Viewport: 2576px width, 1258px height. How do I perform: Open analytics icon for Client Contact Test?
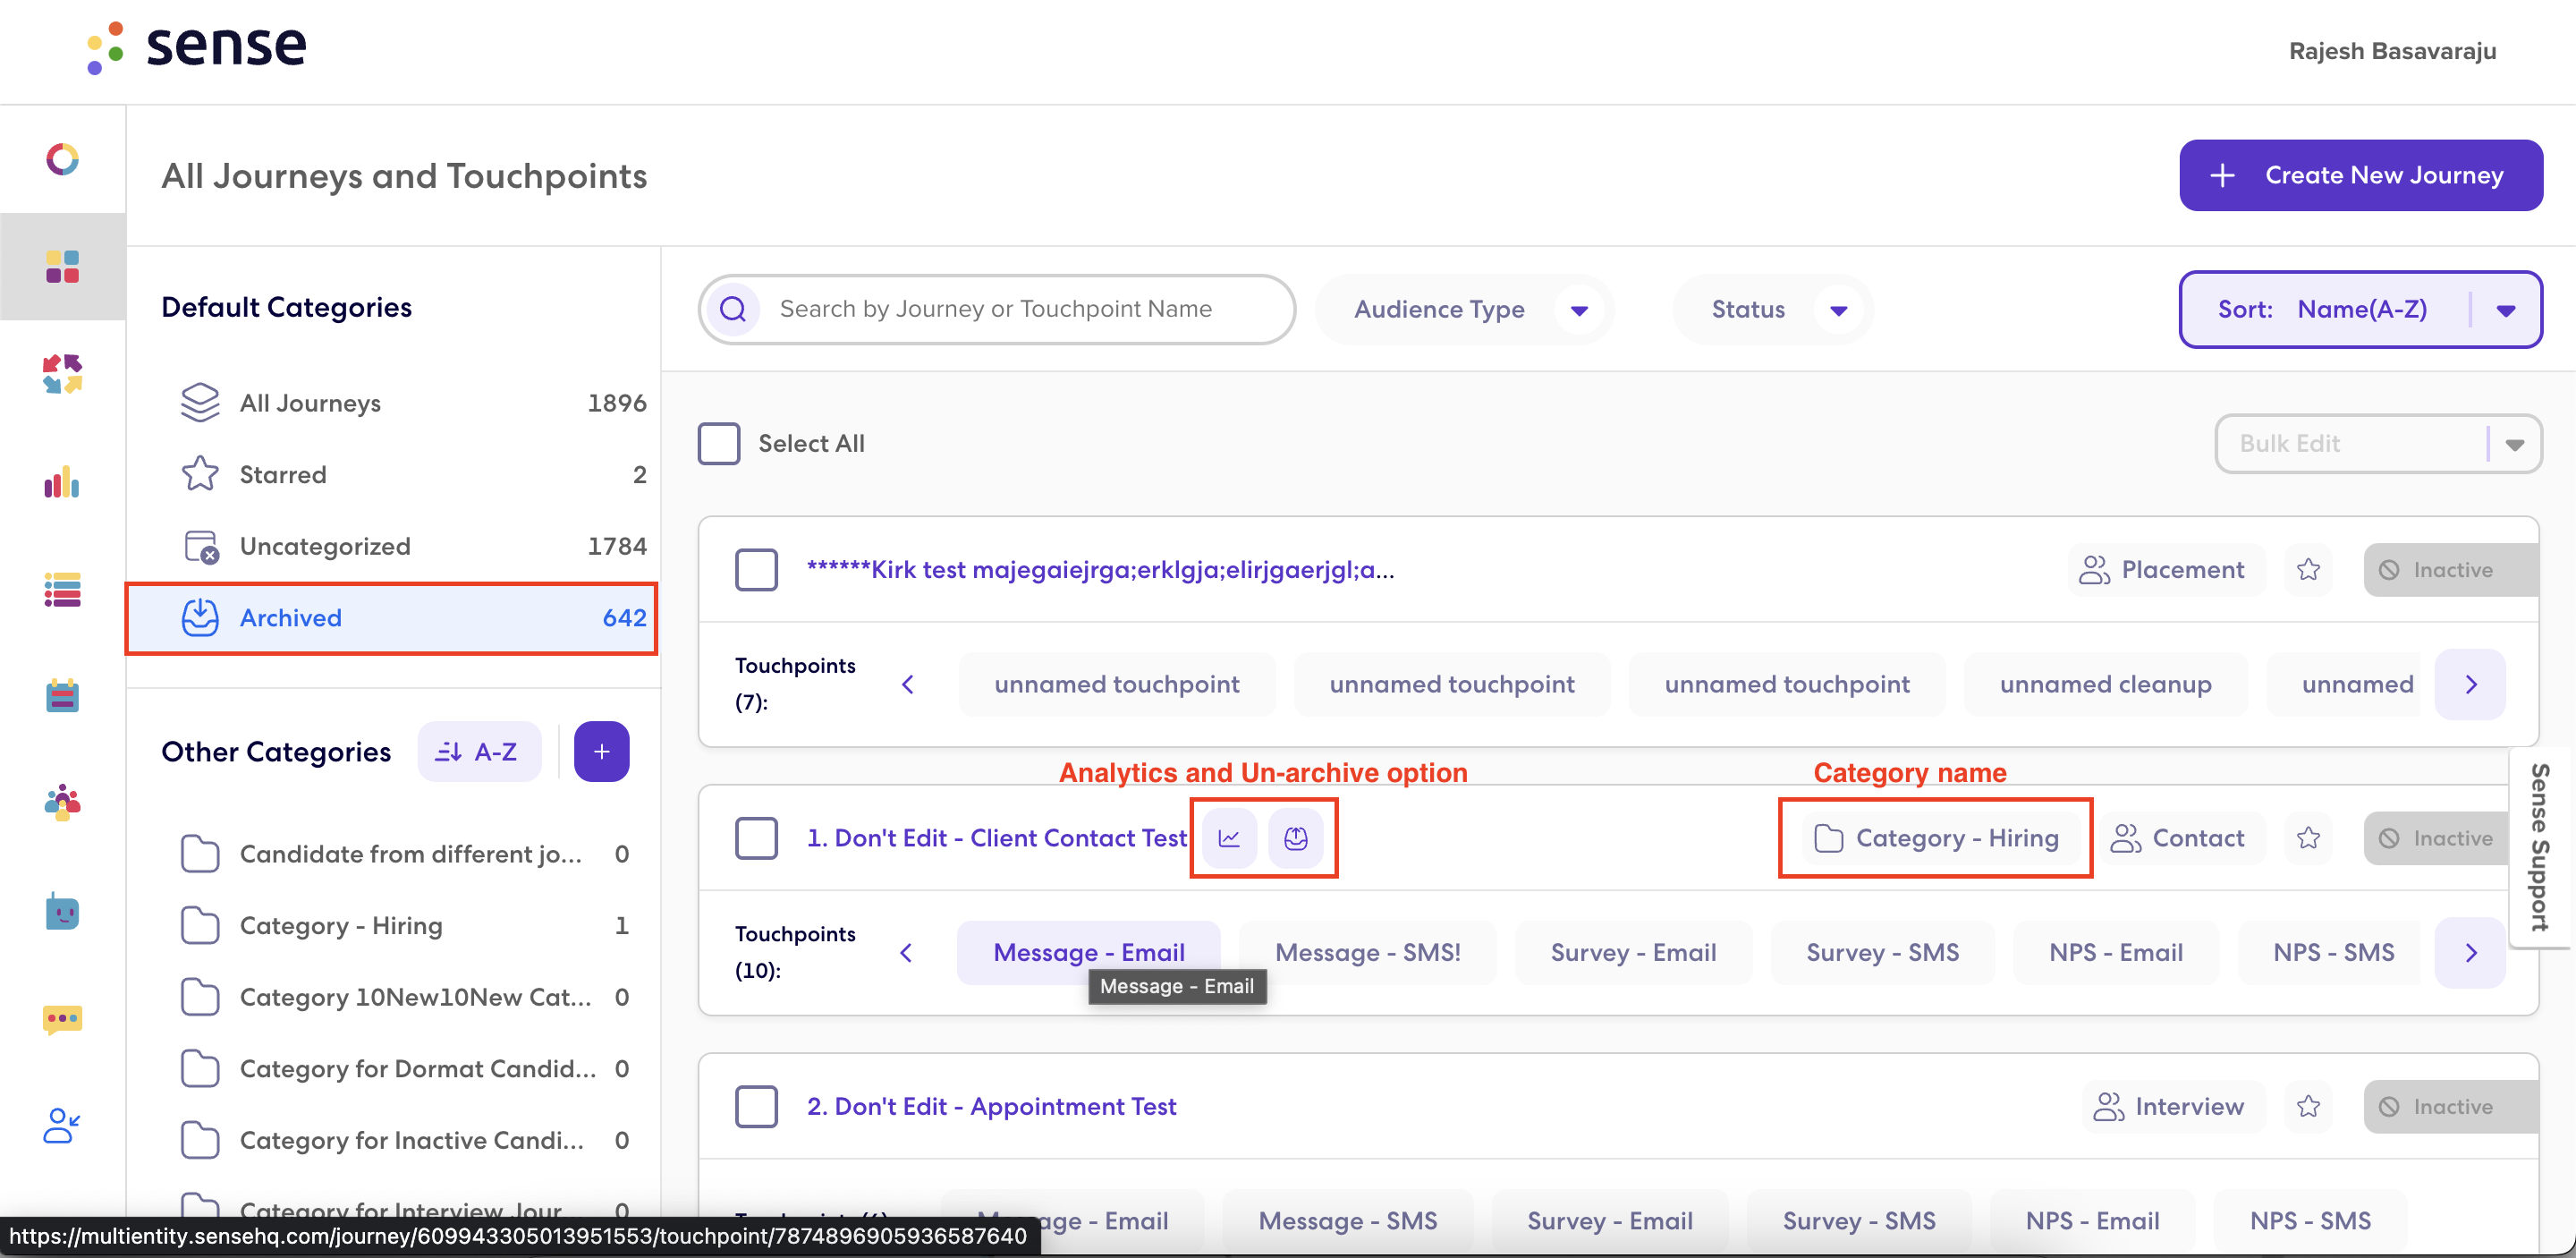pyautogui.click(x=1229, y=838)
